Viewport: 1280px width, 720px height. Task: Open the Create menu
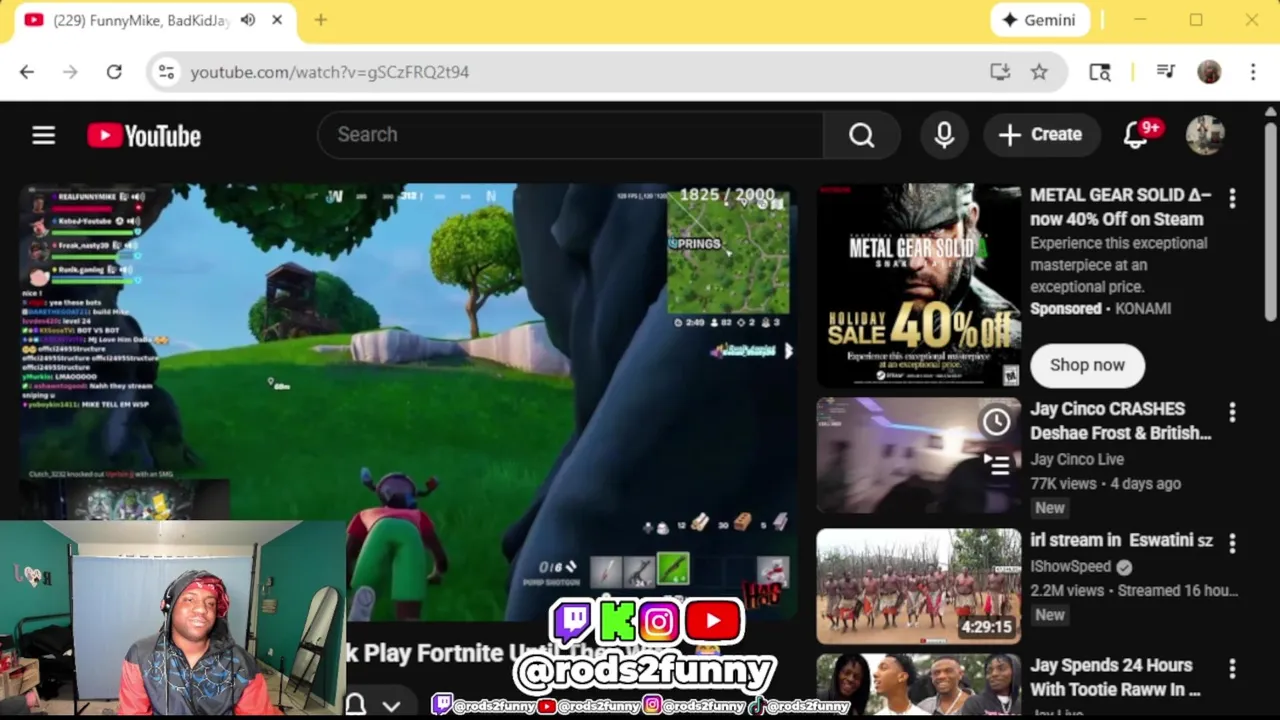click(x=1041, y=135)
